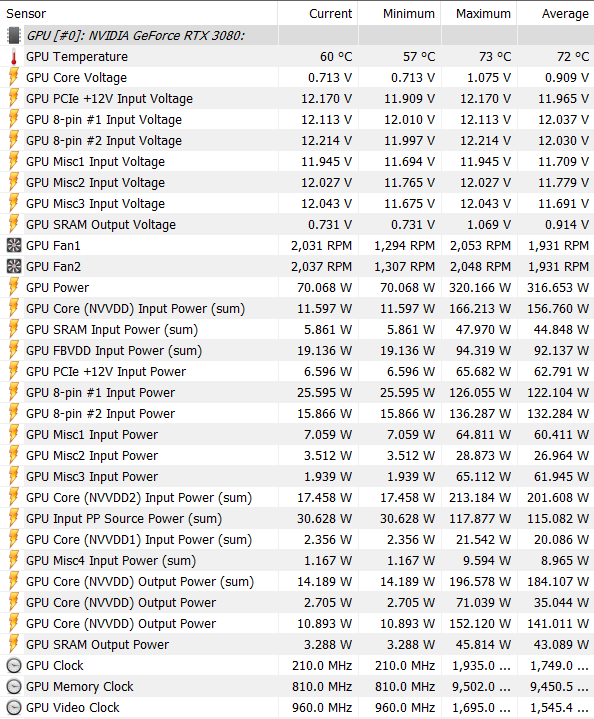594x719 pixels.
Task: Click the GPU Power current value 70.068 W
Action: [325, 288]
